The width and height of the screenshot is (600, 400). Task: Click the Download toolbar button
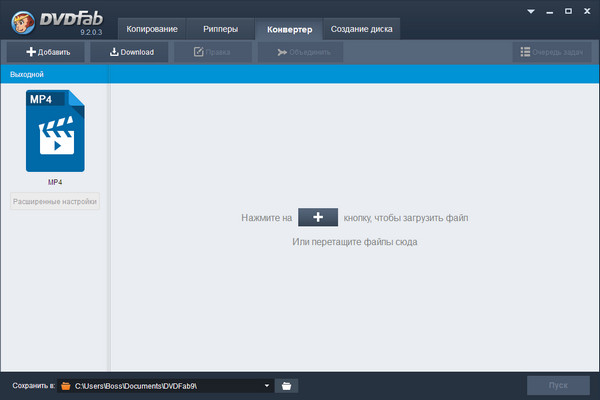click(x=131, y=52)
